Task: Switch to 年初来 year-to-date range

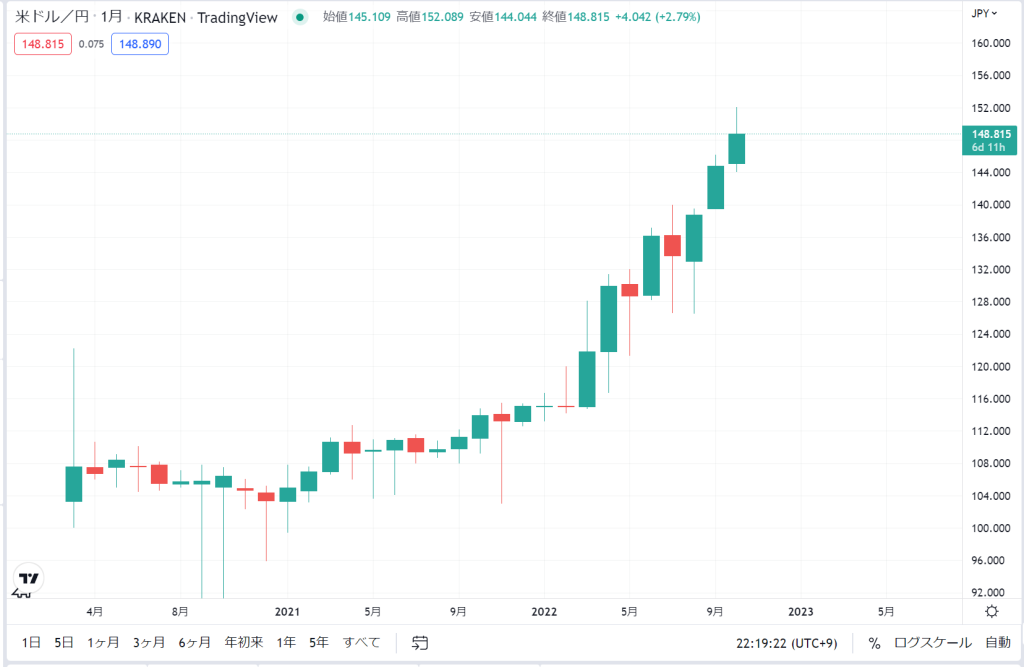Action: pyautogui.click(x=243, y=642)
